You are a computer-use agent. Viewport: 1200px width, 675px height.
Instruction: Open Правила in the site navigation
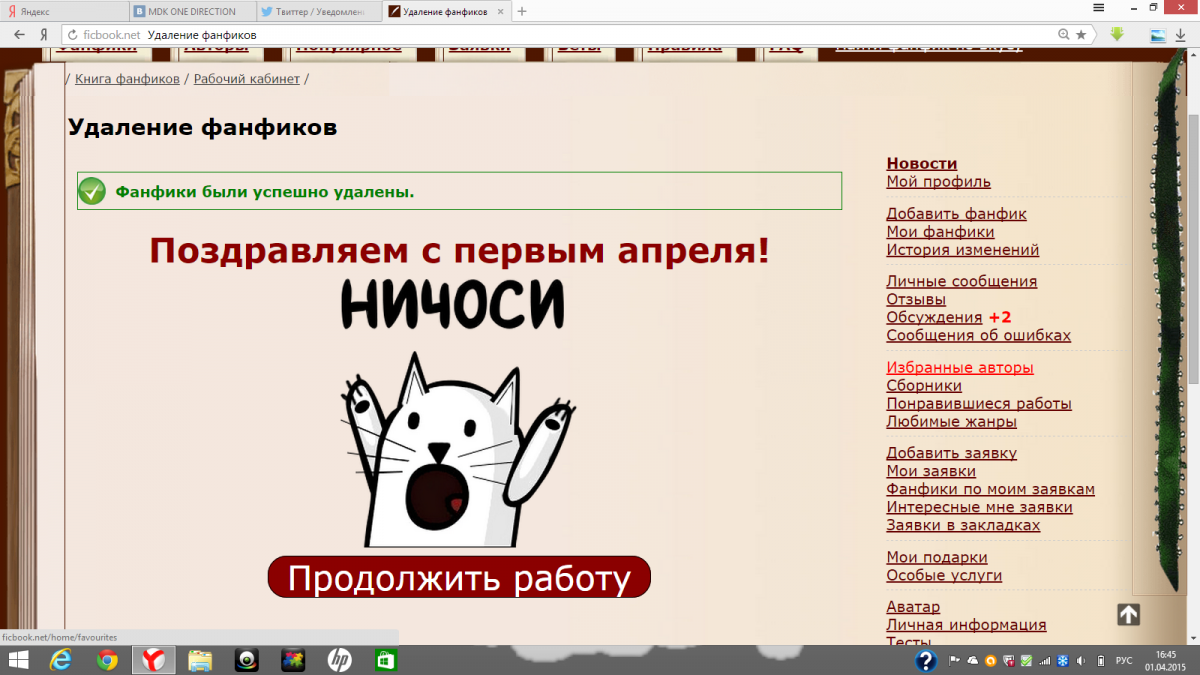tap(684, 44)
